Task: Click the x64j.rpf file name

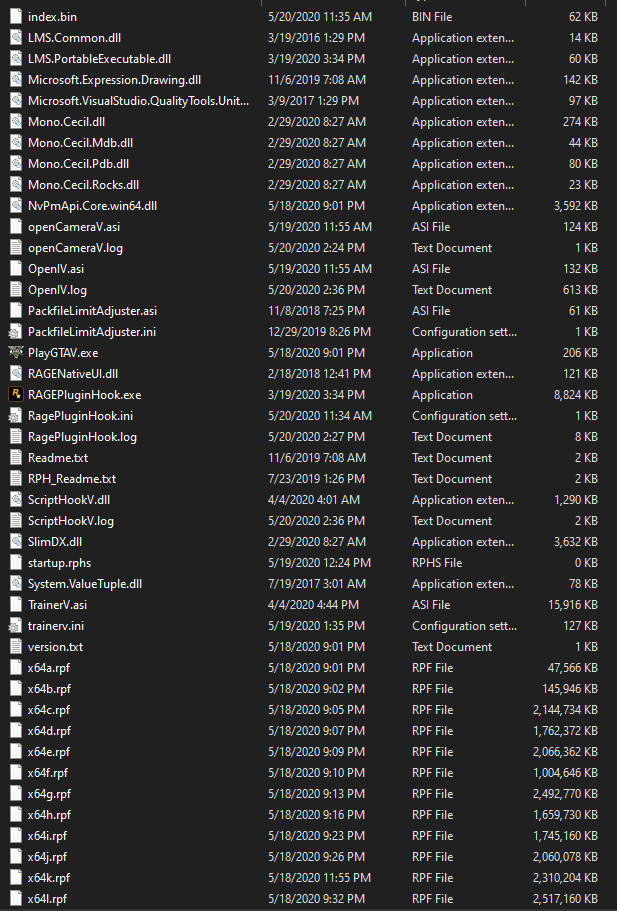Action: click(x=48, y=856)
